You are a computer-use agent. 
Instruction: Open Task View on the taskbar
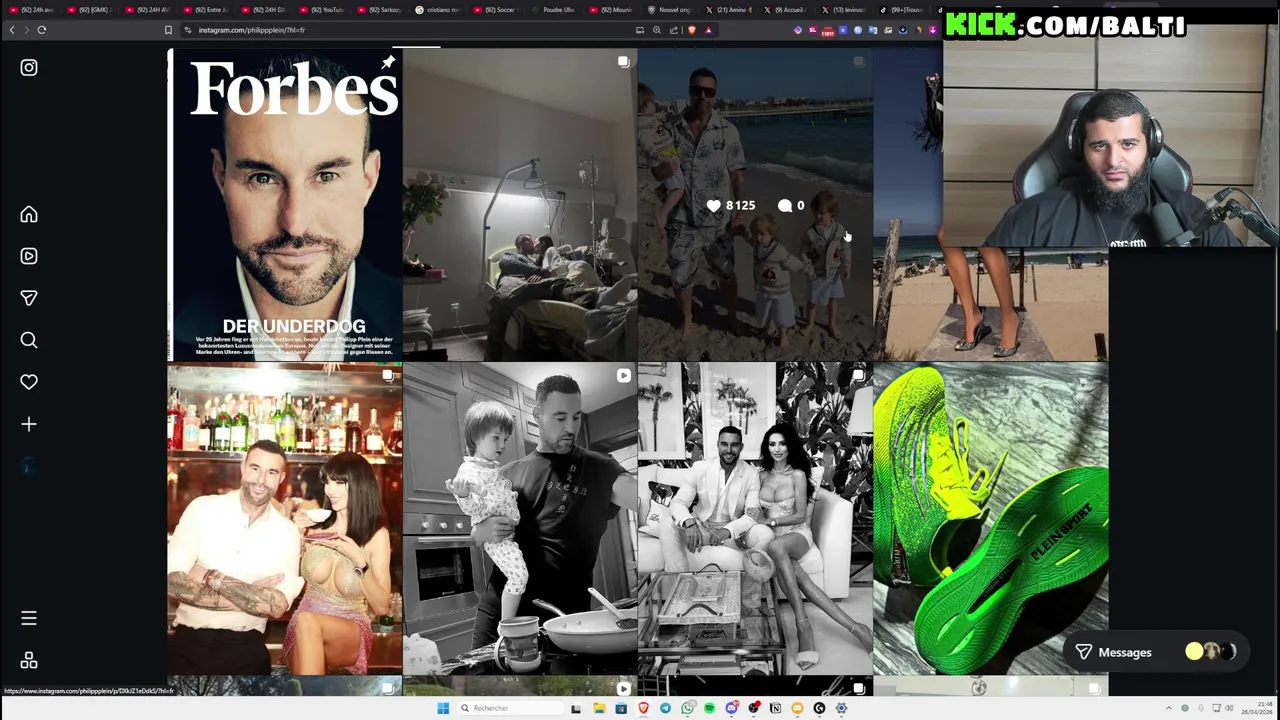tap(576, 708)
